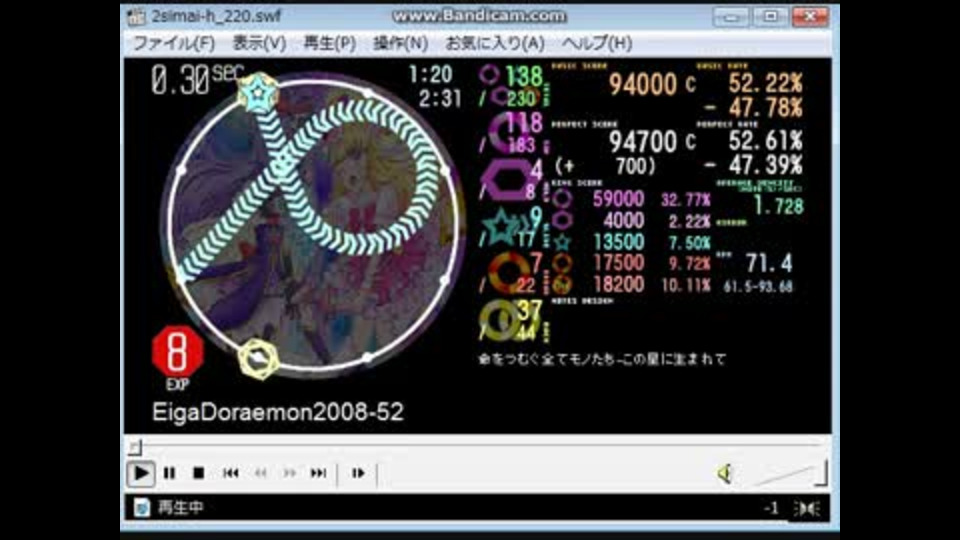
Task: Click the purple ring icon beside 138
Action: point(490,75)
